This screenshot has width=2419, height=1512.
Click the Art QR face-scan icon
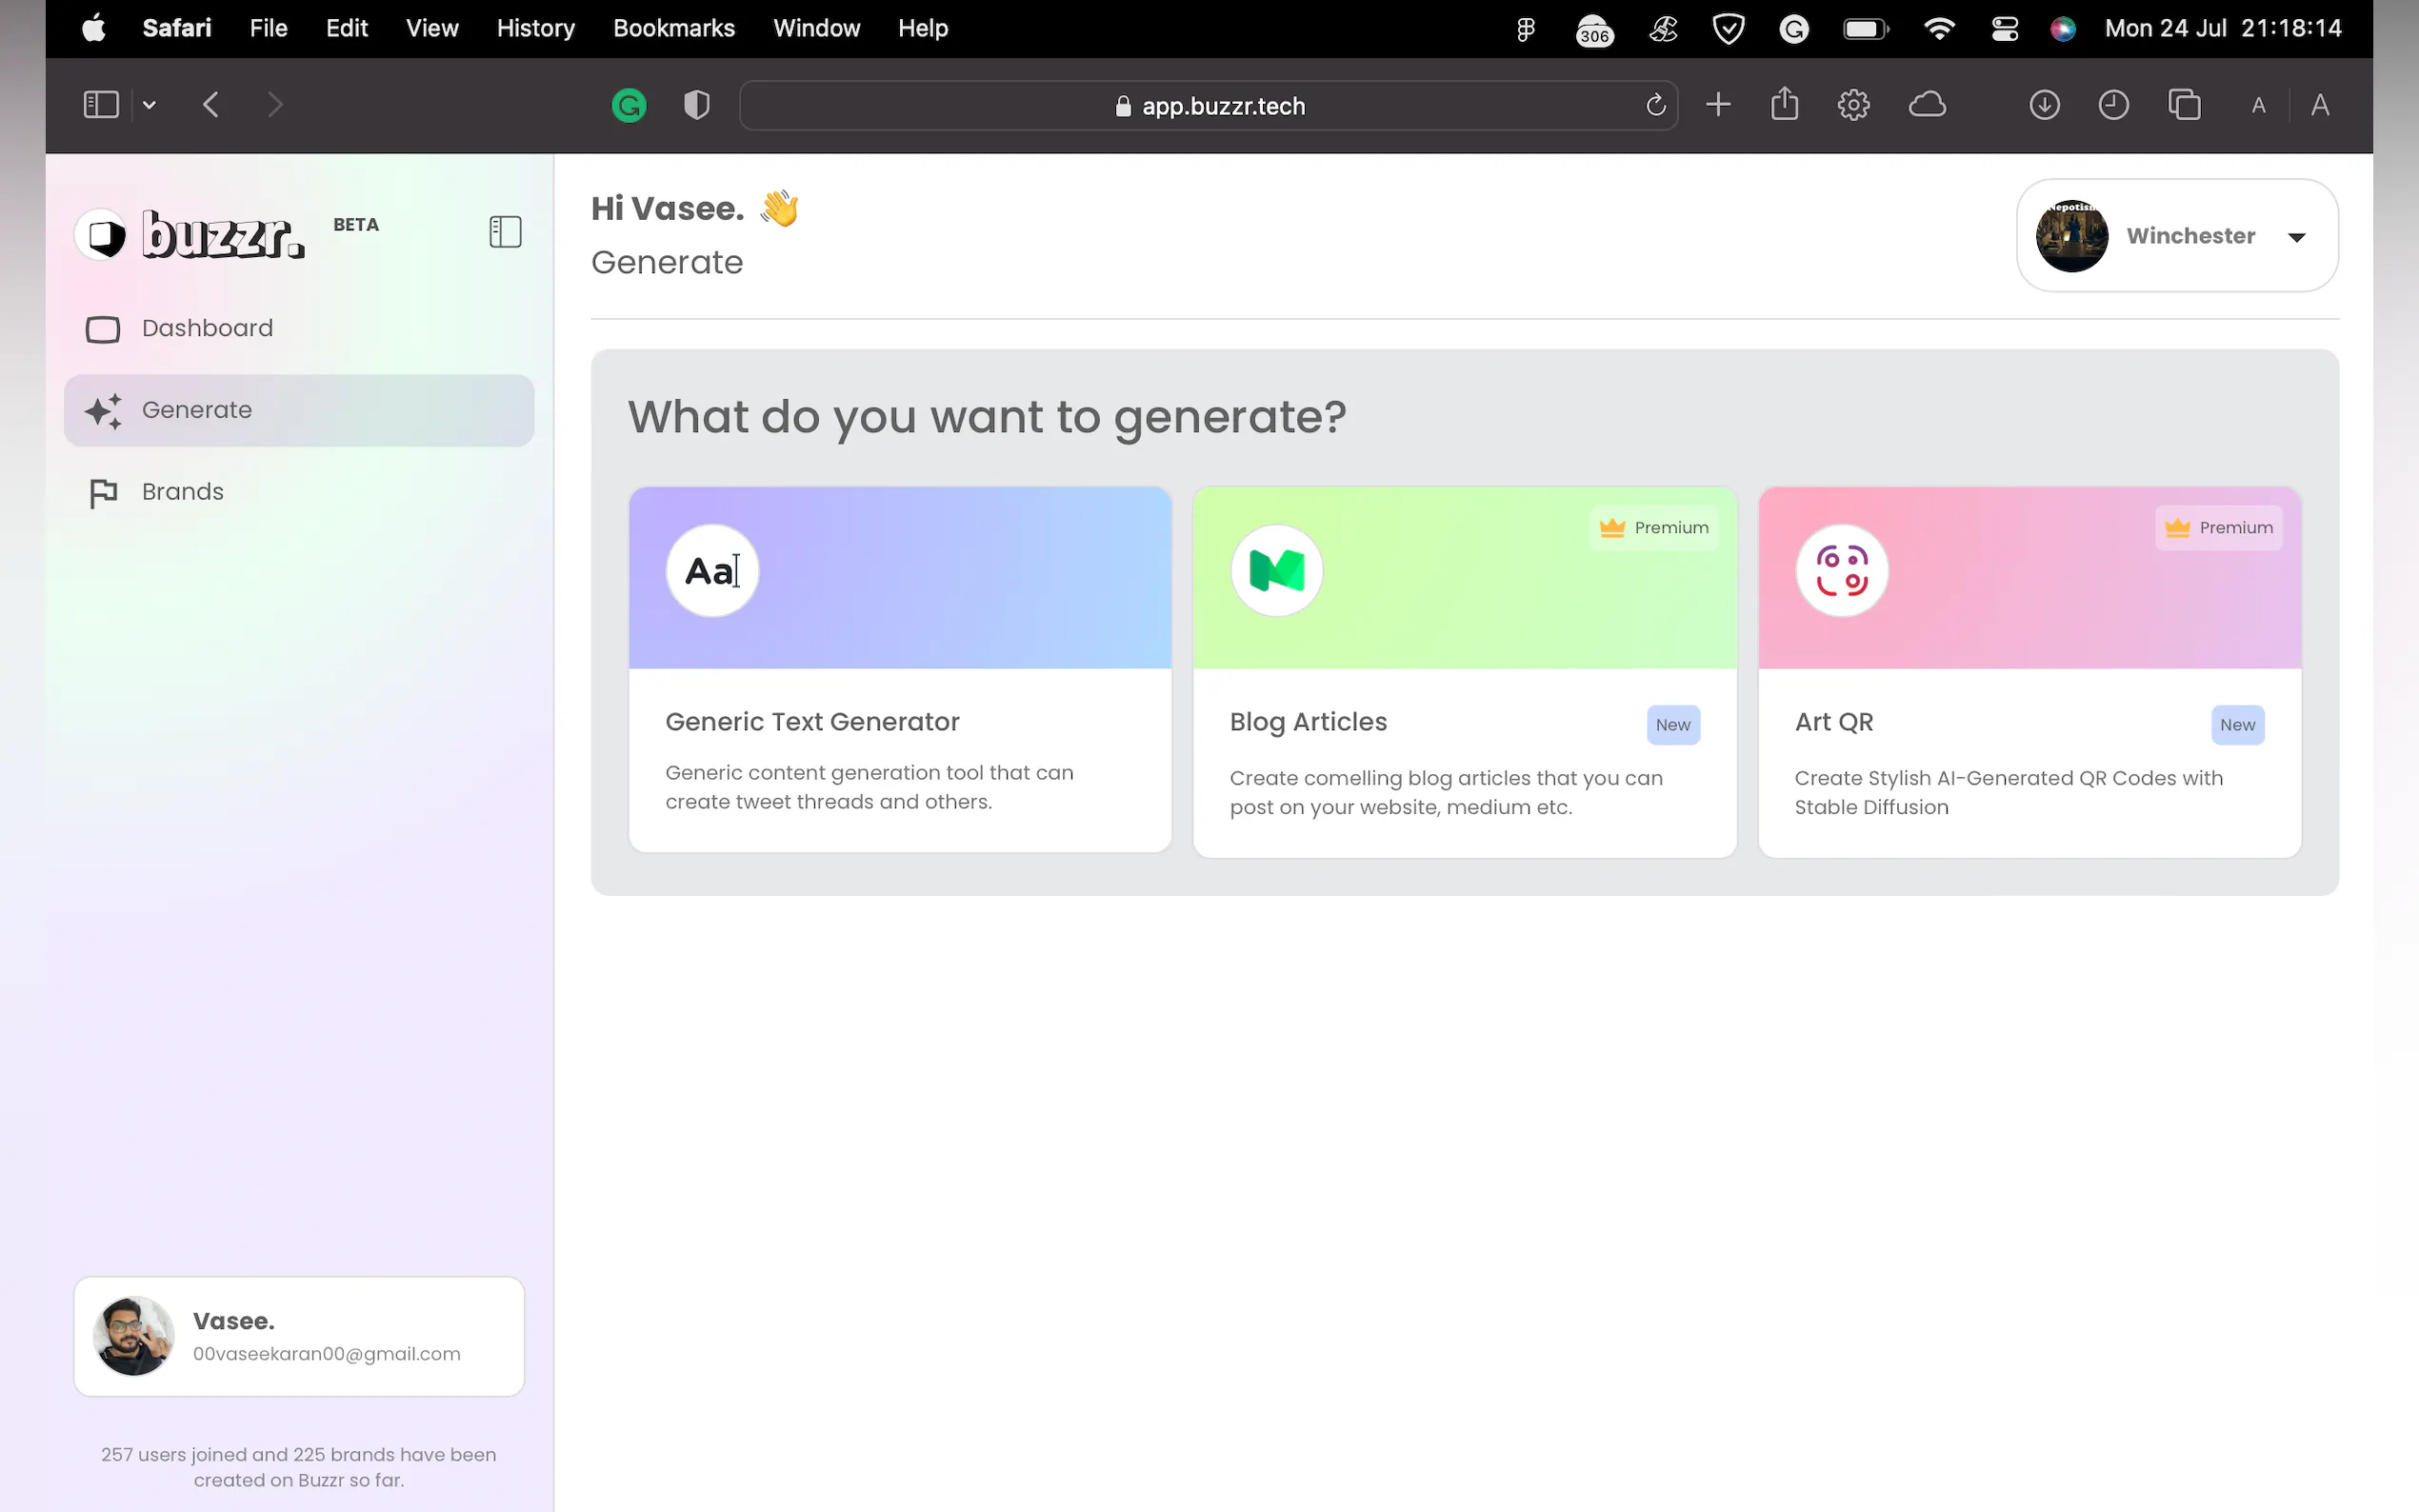[x=1841, y=571]
